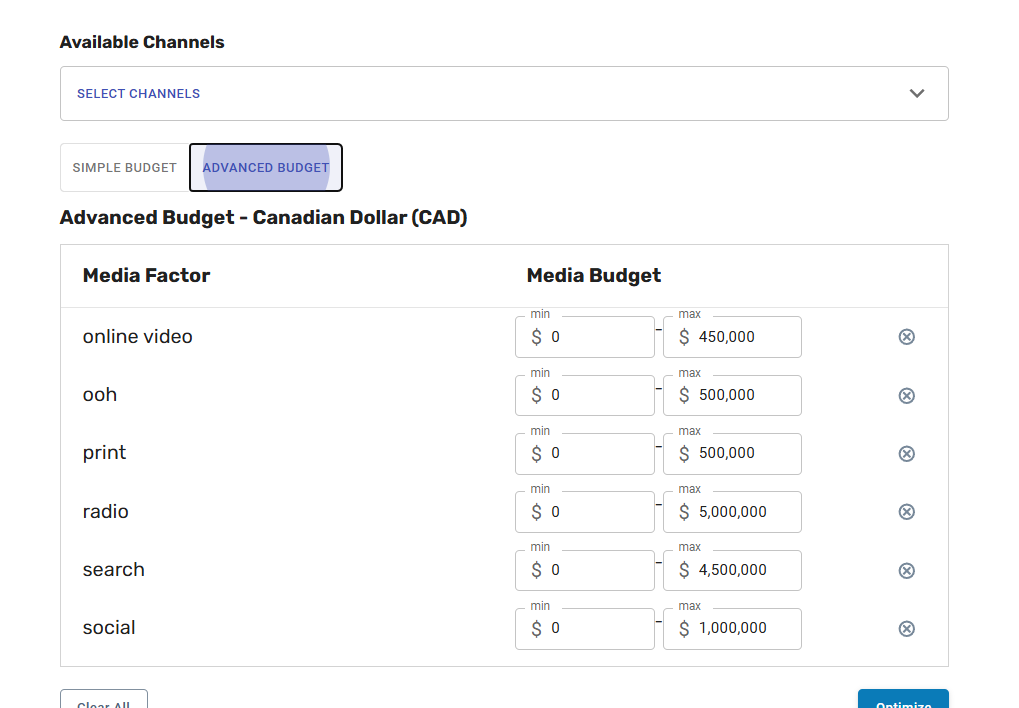Edit social max budget 1,000,000
The width and height of the screenshot is (1019, 708).
coord(732,628)
